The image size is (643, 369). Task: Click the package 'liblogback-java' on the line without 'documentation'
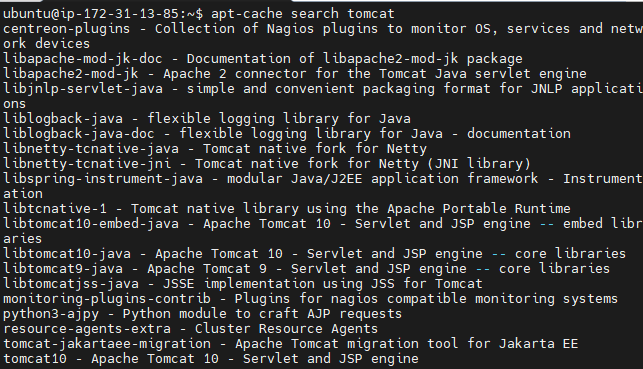click(63, 119)
